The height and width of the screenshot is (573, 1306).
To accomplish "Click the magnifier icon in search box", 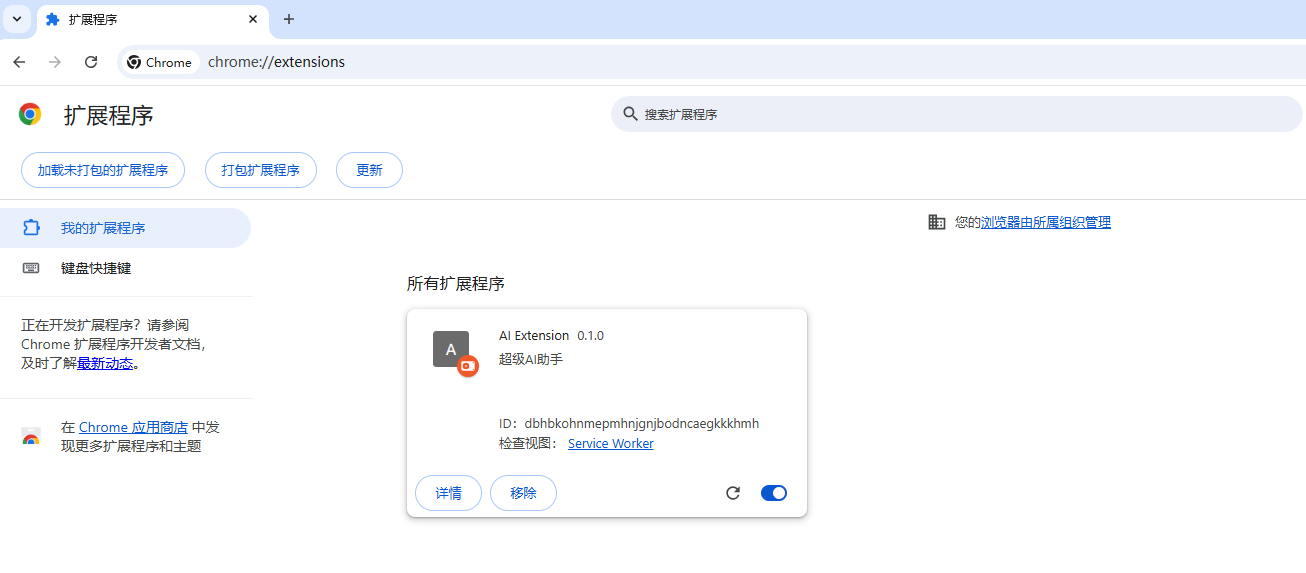I will point(630,114).
